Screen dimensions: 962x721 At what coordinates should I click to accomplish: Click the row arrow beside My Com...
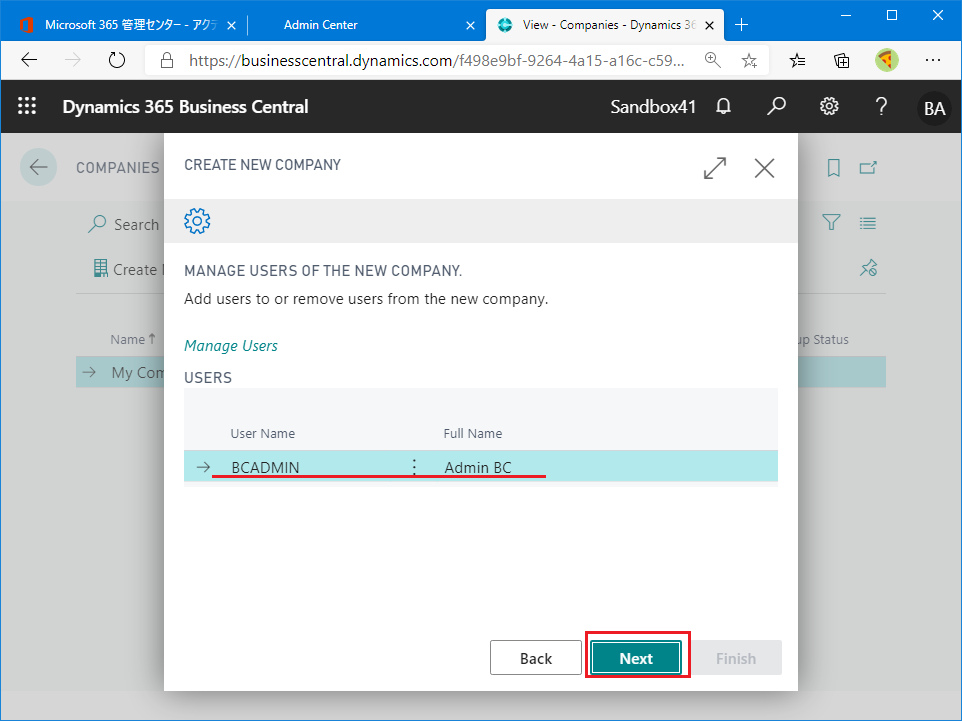coord(89,372)
